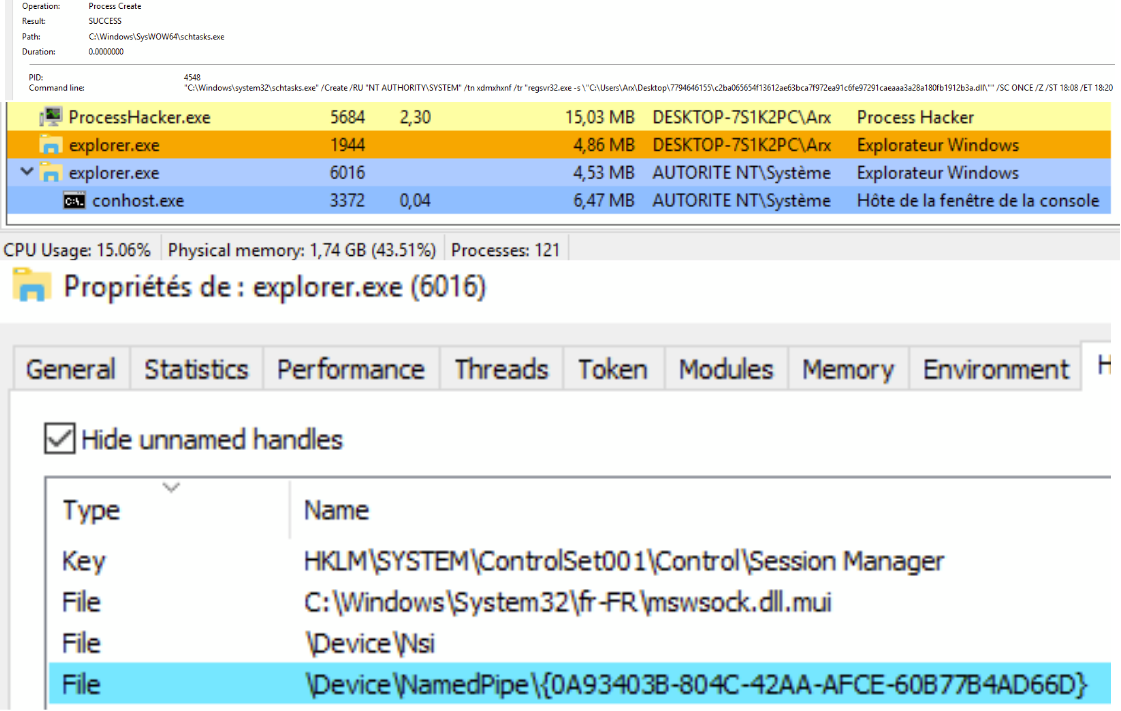
Task: Select the Session Manager registry key handle
Action: pyautogui.click(x=623, y=561)
